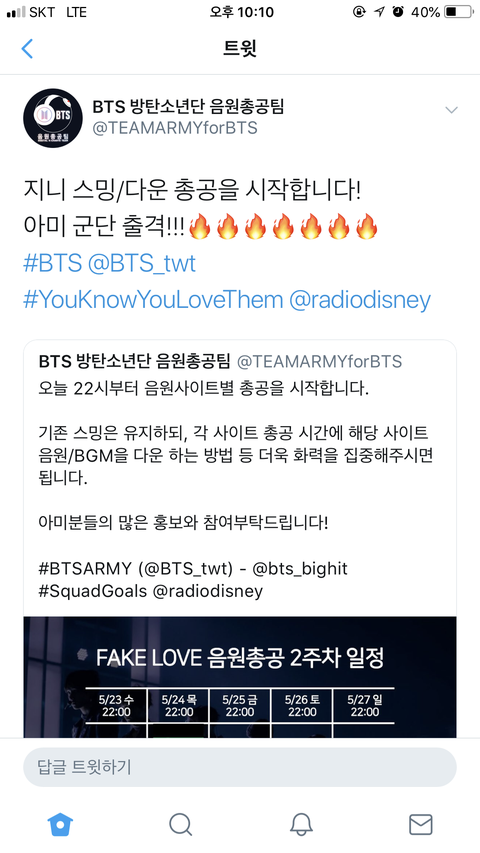Tap the back arrow icon
The width and height of the screenshot is (480, 853).
coord(27,48)
